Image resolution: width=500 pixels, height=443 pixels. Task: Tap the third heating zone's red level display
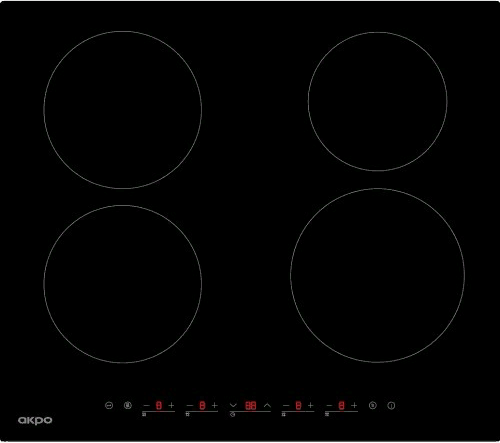point(298,405)
